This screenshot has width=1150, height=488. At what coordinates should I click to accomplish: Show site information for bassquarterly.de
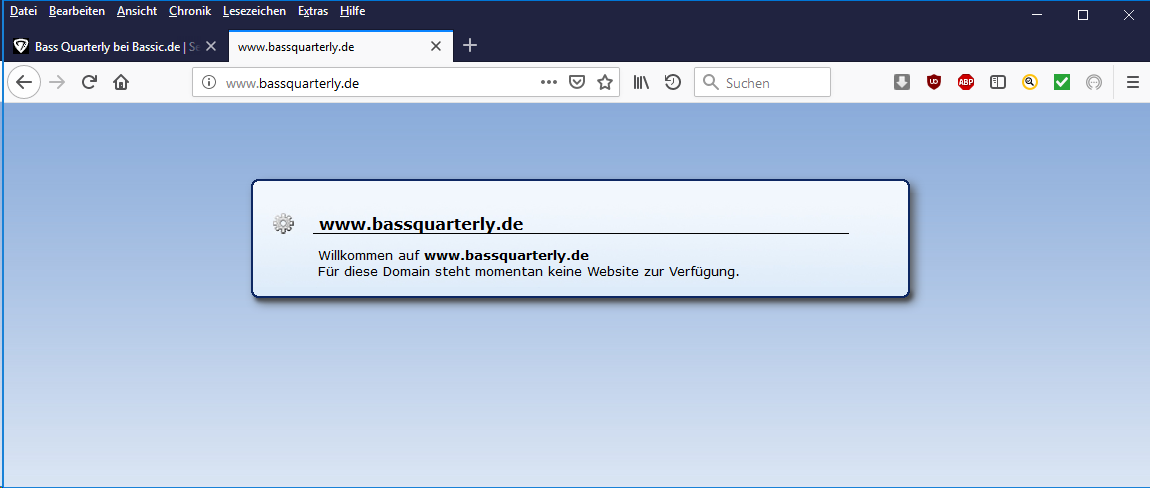click(x=209, y=83)
